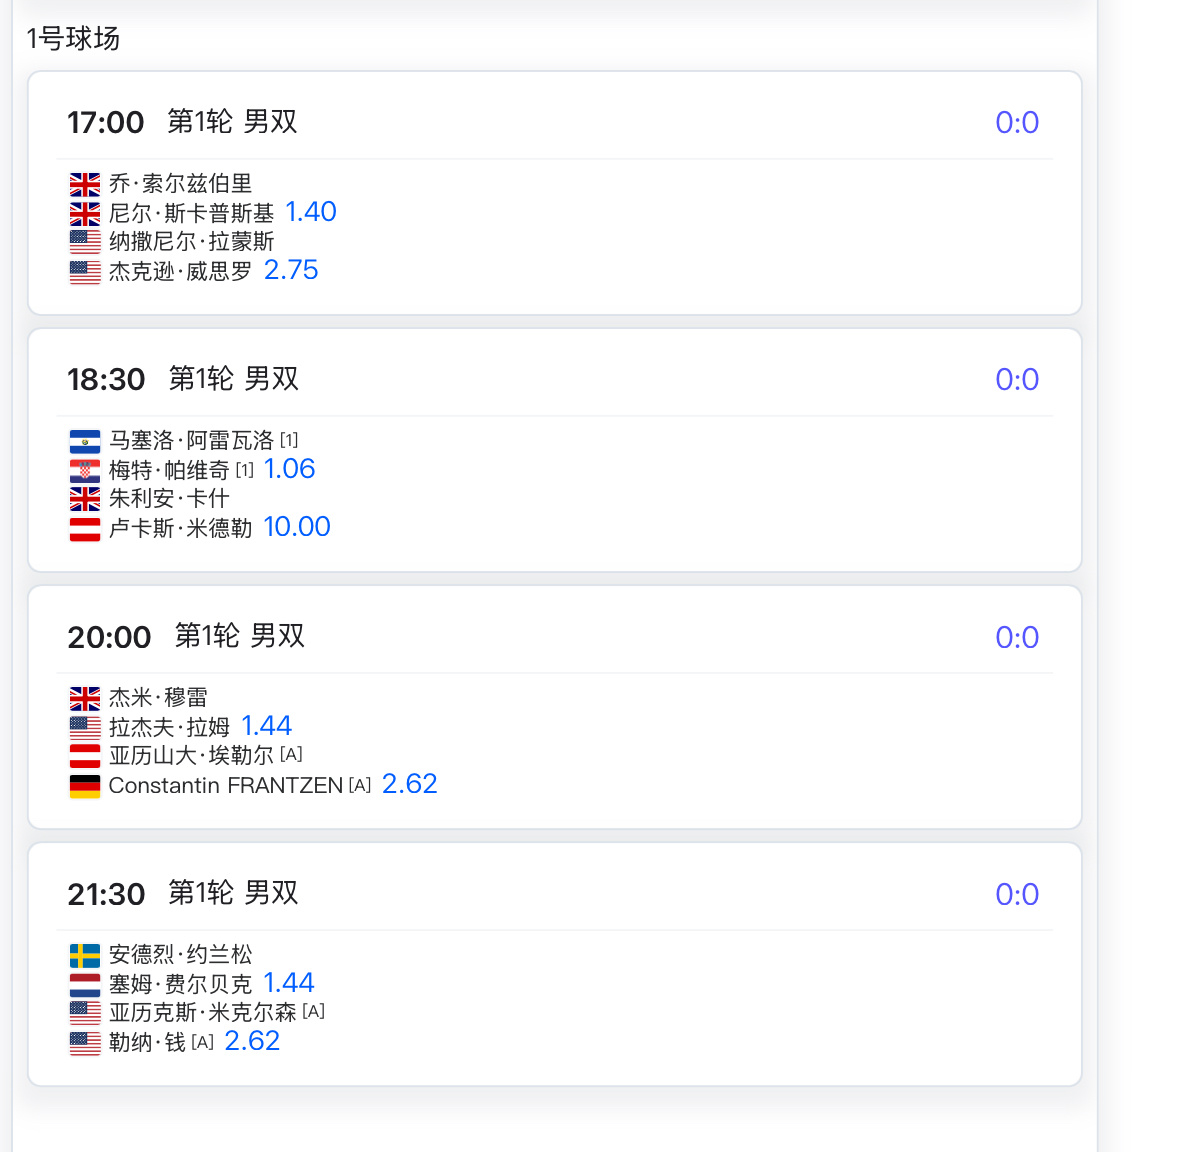
Task: Open player 亚历克斯·米克尔森
Action: click(x=202, y=1013)
